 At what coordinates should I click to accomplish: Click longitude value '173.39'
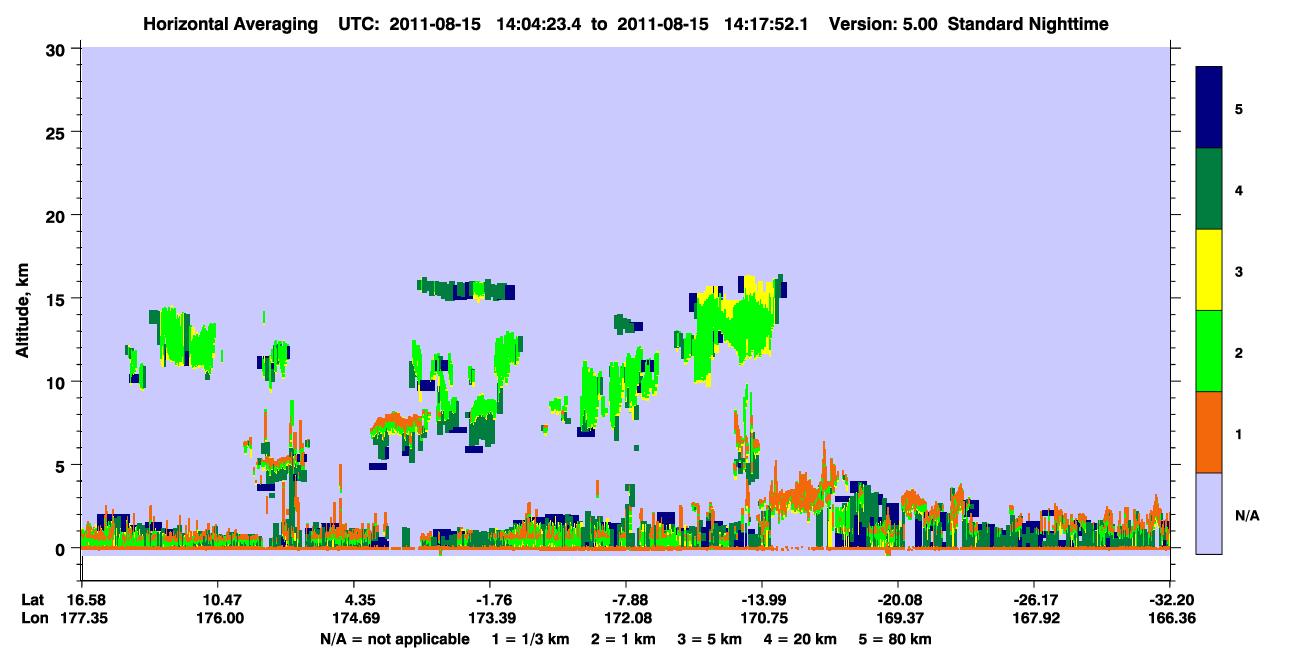click(x=490, y=619)
